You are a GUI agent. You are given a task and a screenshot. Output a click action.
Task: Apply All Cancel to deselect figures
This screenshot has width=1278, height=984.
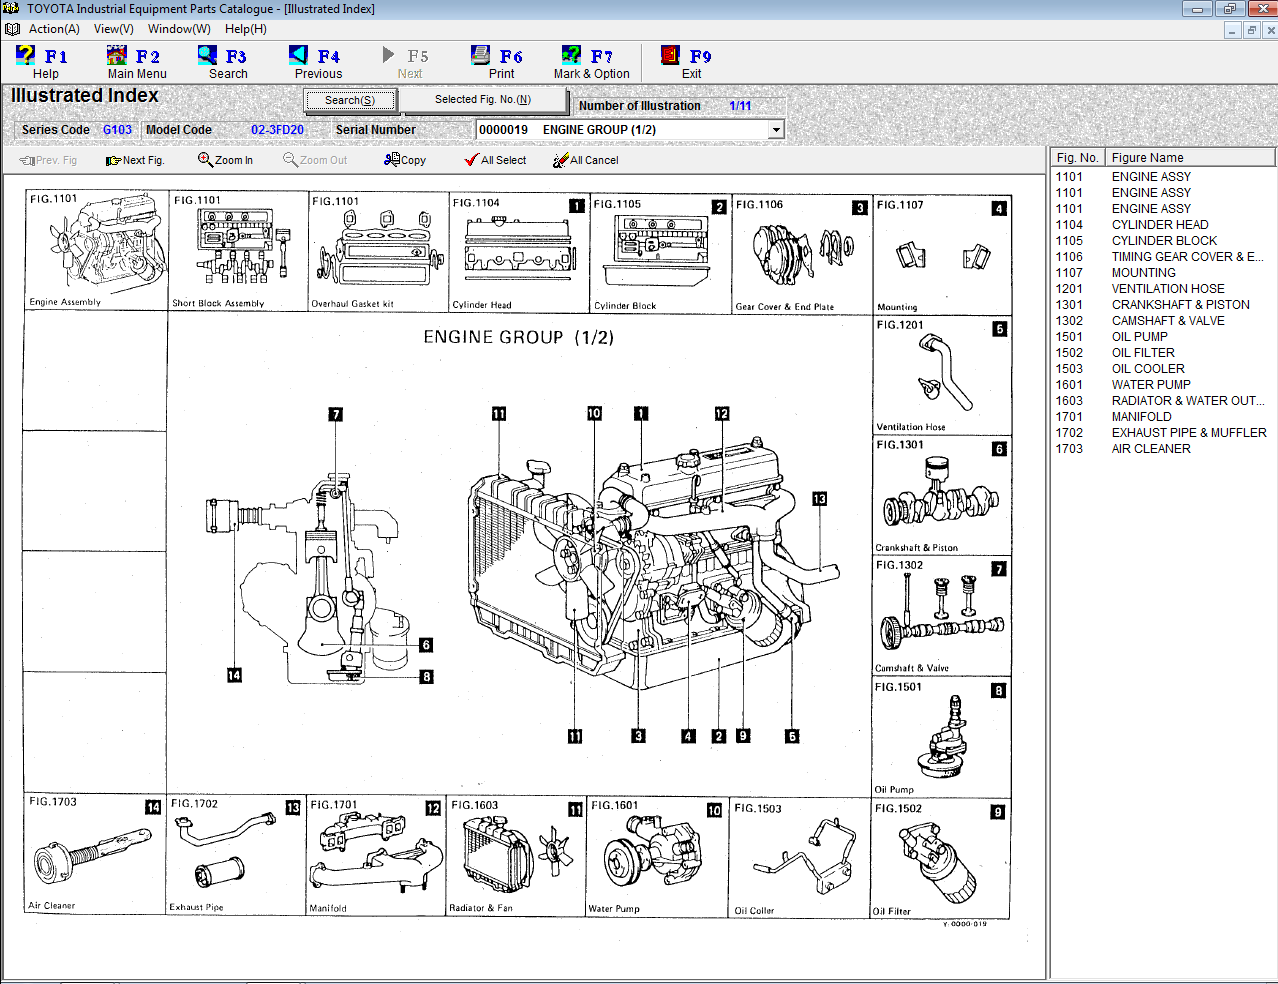[585, 160]
